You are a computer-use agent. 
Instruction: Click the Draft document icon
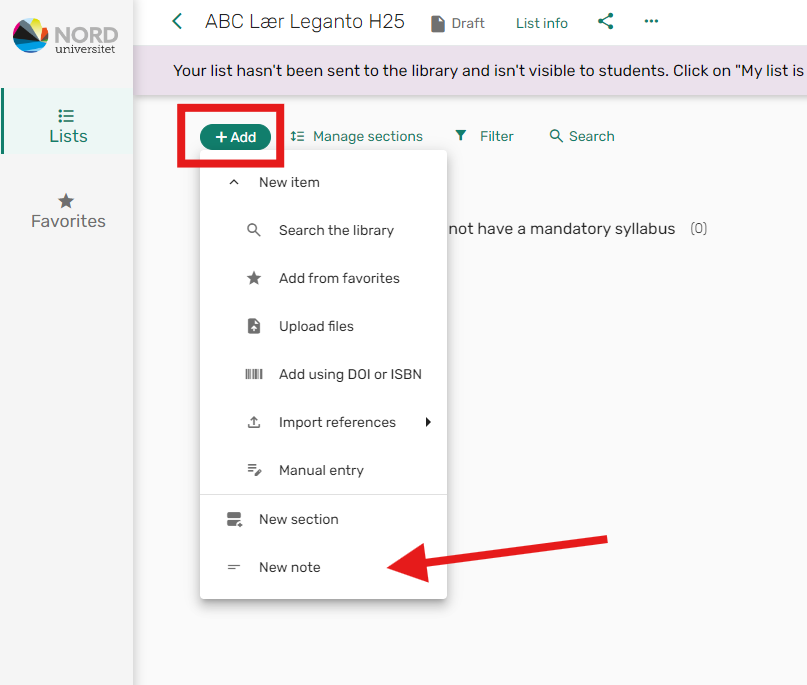[x=437, y=24]
